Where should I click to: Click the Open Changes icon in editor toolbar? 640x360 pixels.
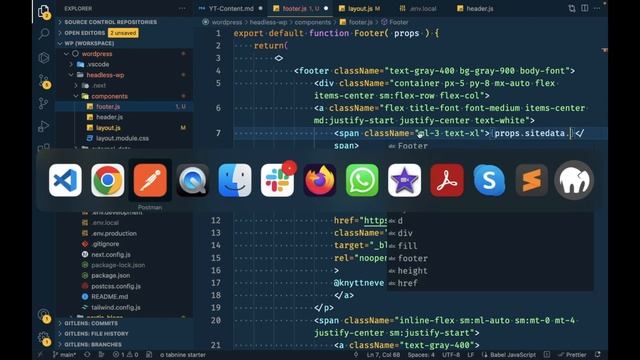tap(571, 8)
